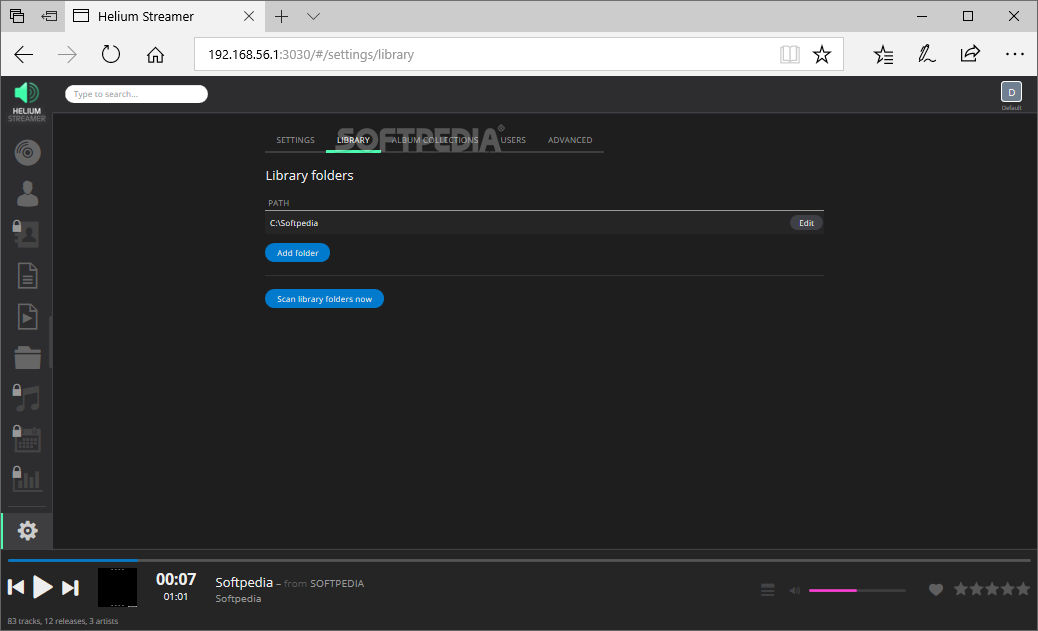Add page to favorites star
The image size is (1038, 631).
pyautogui.click(x=822, y=54)
